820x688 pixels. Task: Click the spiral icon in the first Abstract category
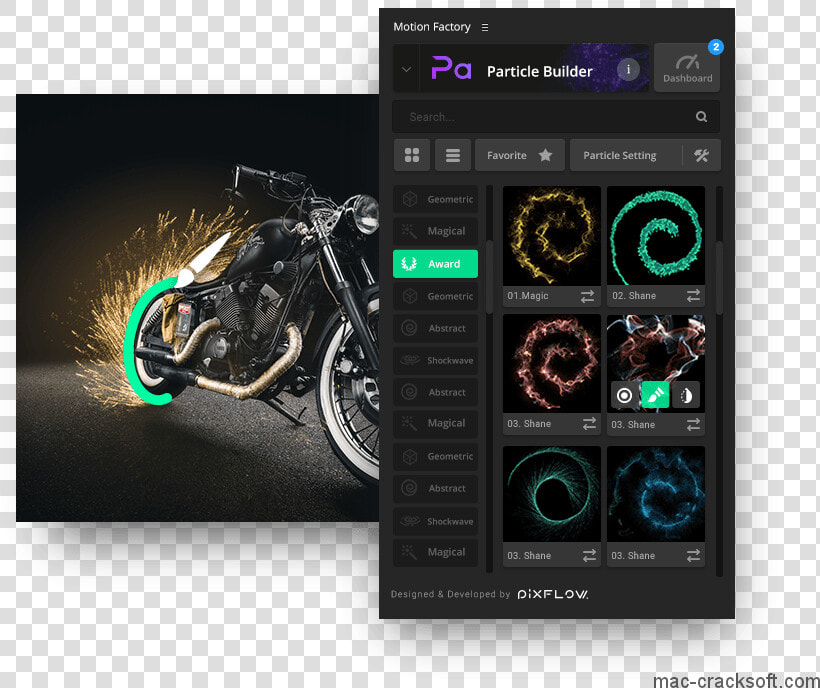pos(409,328)
